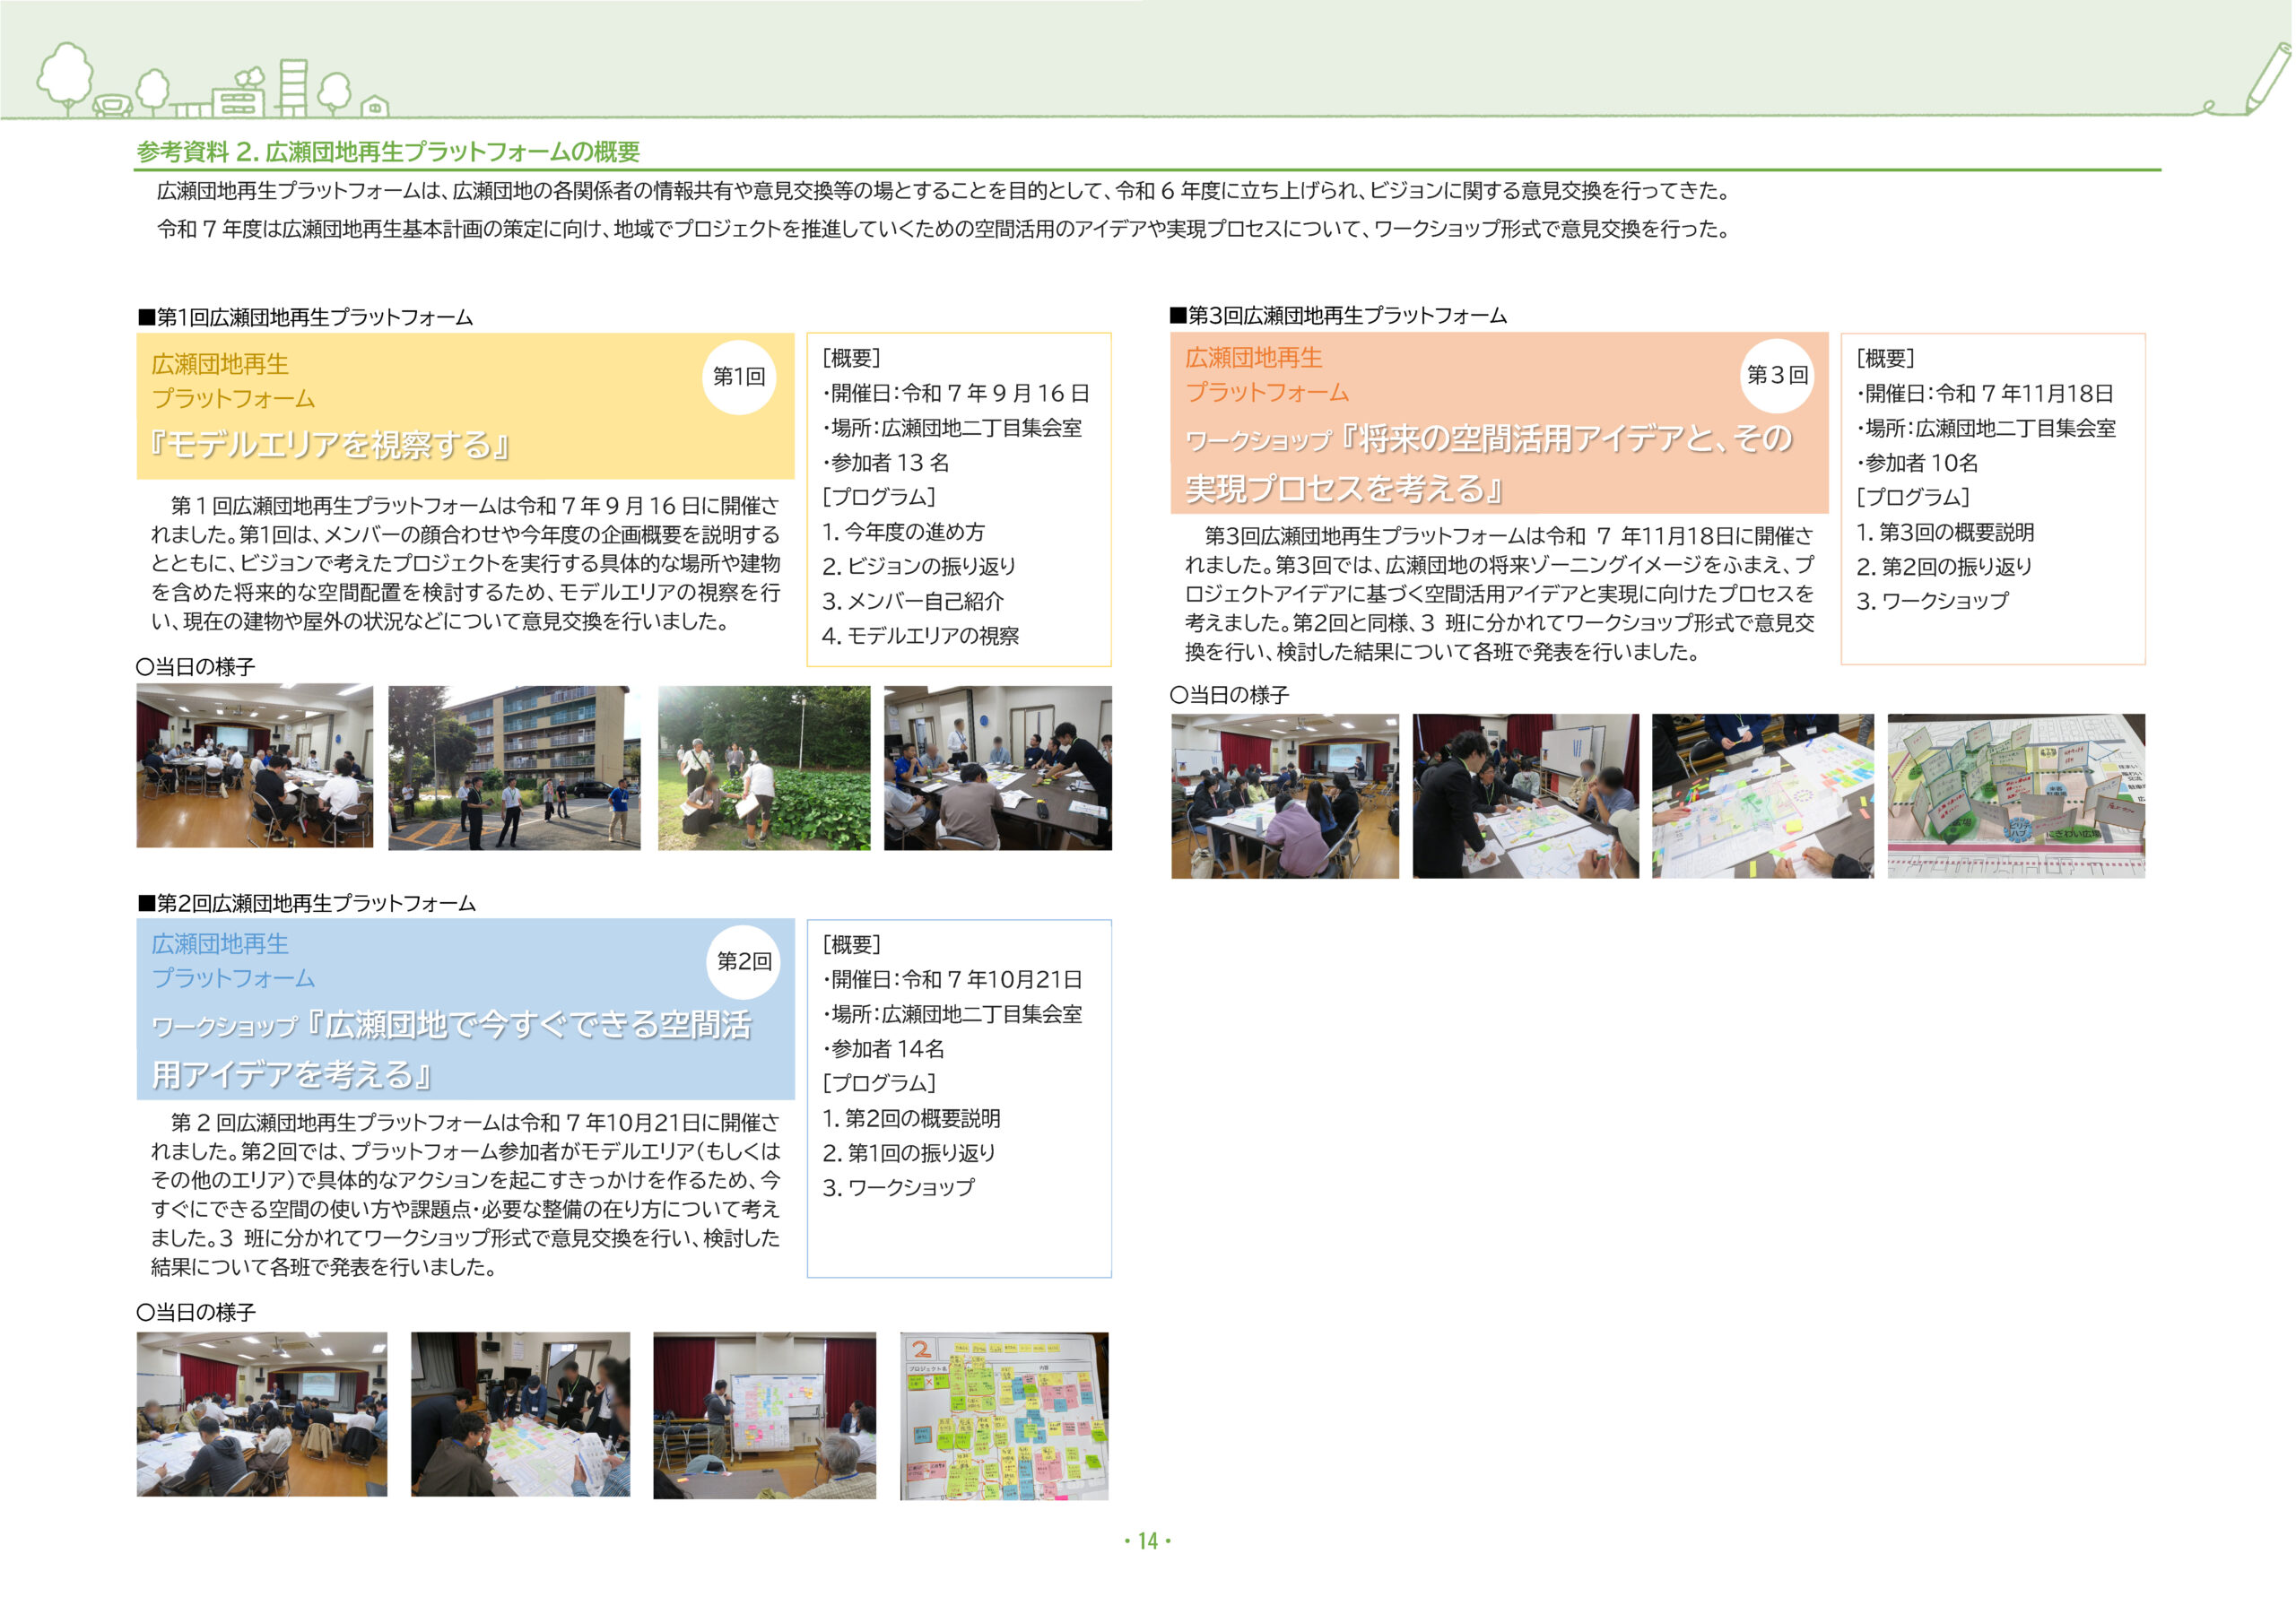2296x1623 pixels.
Task: Click program item 1. 第3回の概要説明
Action: pyautogui.click(x=1946, y=532)
